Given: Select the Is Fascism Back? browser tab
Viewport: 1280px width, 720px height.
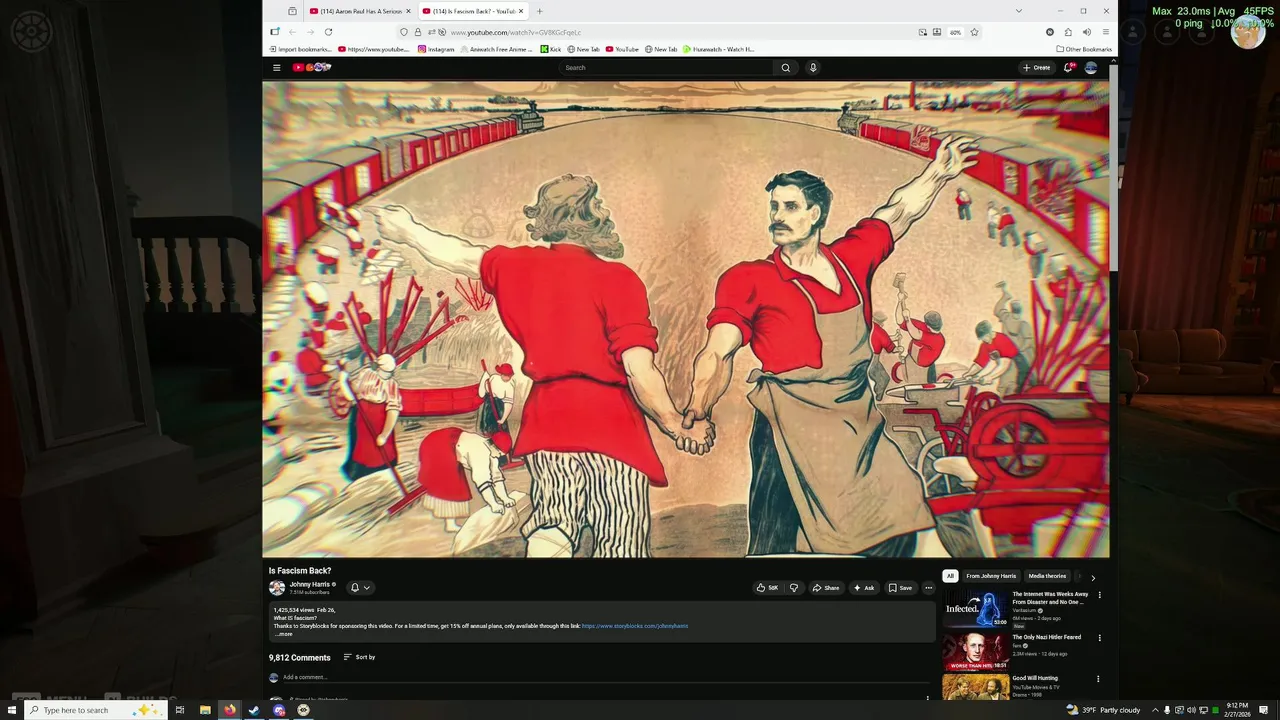Looking at the screenshot, I should click(x=473, y=11).
